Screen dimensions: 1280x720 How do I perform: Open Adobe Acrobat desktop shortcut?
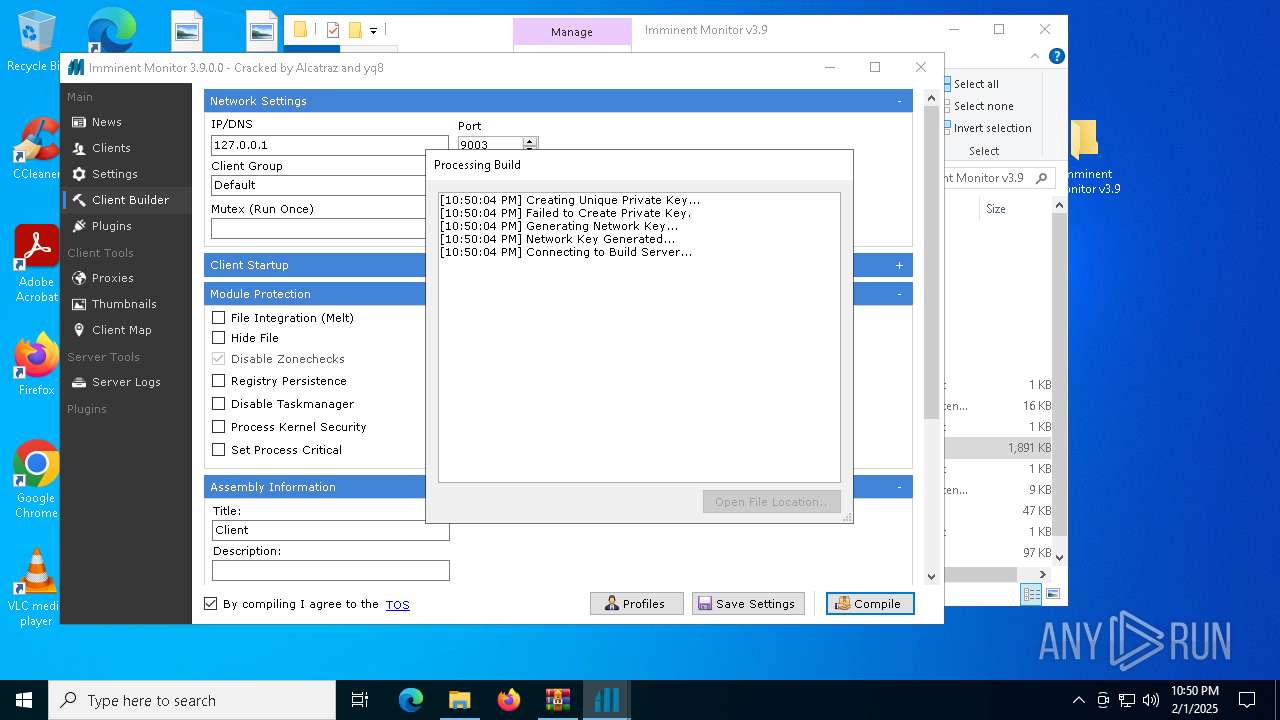36,264
